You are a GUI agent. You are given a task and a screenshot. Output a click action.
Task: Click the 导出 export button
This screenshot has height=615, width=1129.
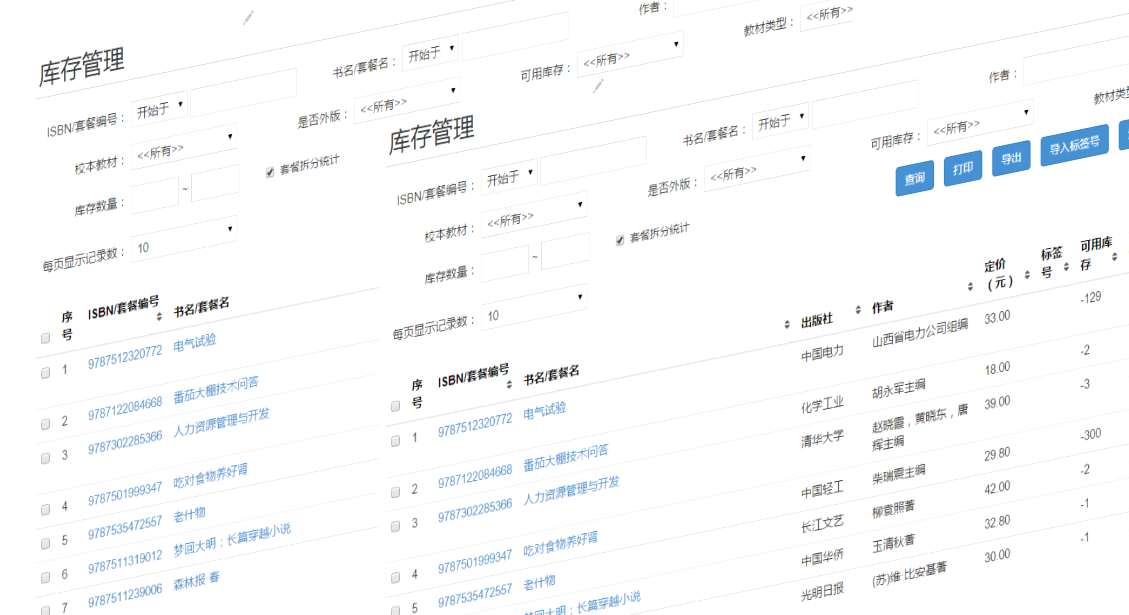tap(1011, 159)
